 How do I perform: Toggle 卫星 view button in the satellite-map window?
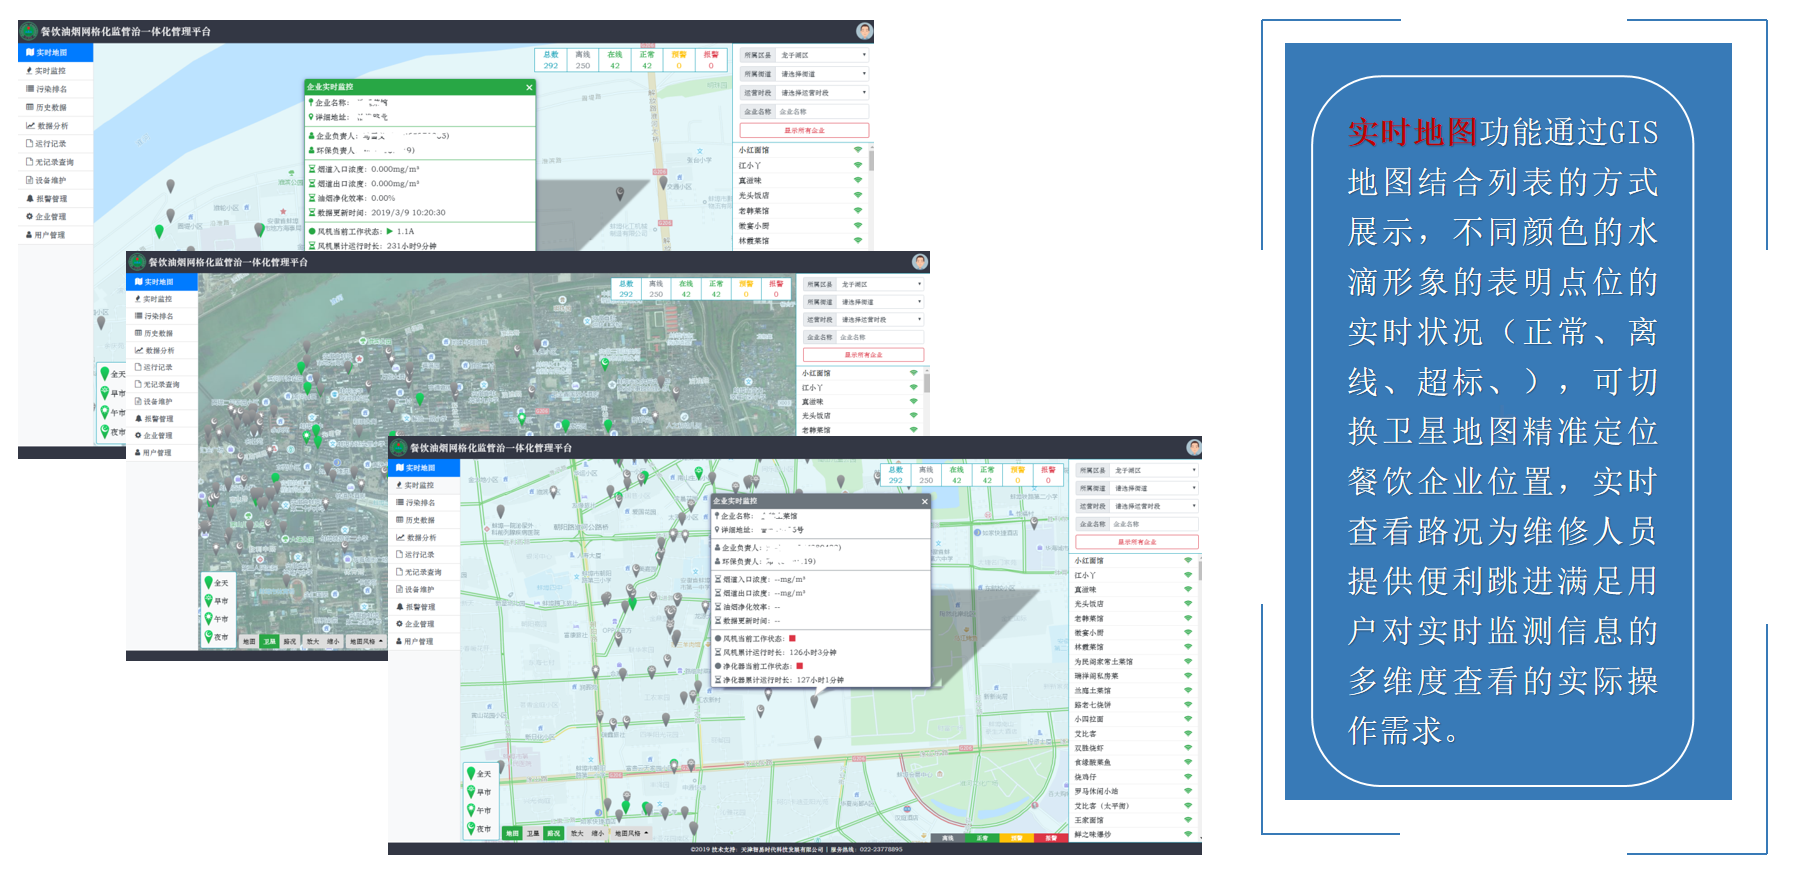pos(269,641)
